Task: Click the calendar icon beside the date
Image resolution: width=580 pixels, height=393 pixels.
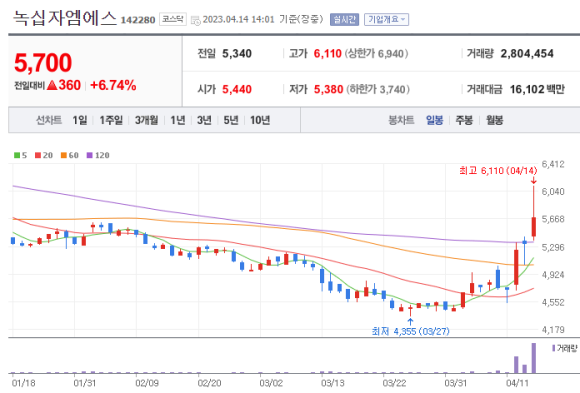Action: pos(196,20)
